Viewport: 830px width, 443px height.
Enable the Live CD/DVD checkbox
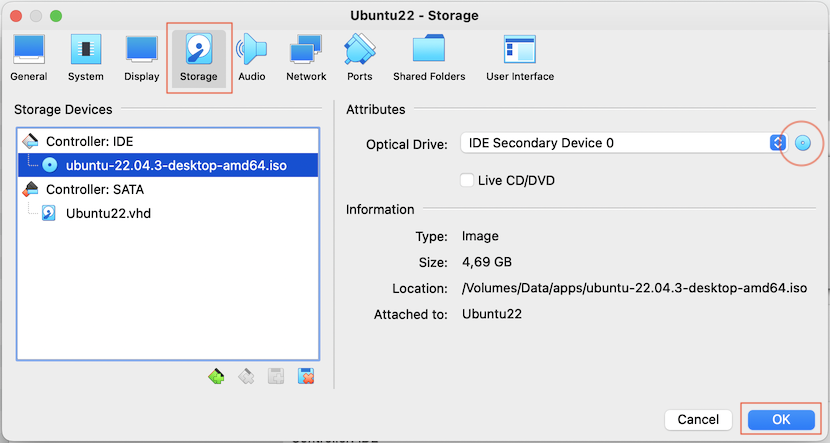(x=466, y=180)
